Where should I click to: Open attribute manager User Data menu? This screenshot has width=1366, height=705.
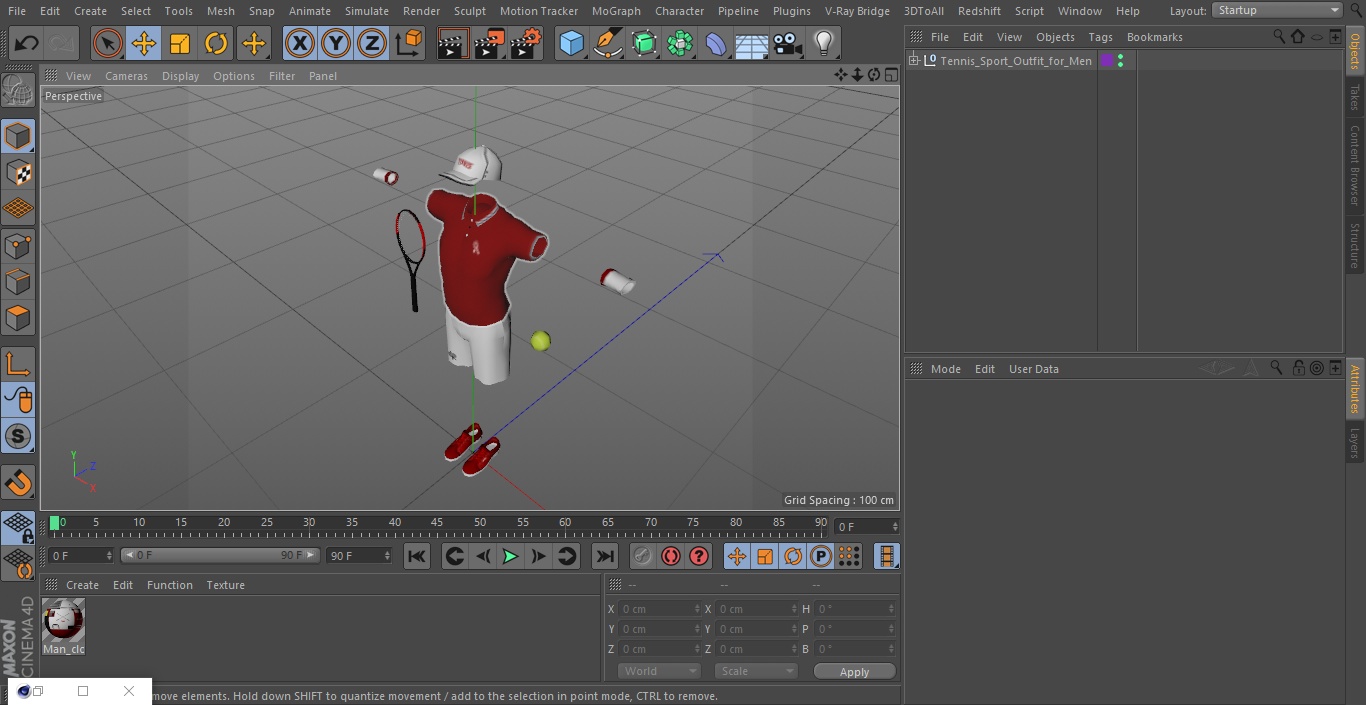pos(1033,369)
